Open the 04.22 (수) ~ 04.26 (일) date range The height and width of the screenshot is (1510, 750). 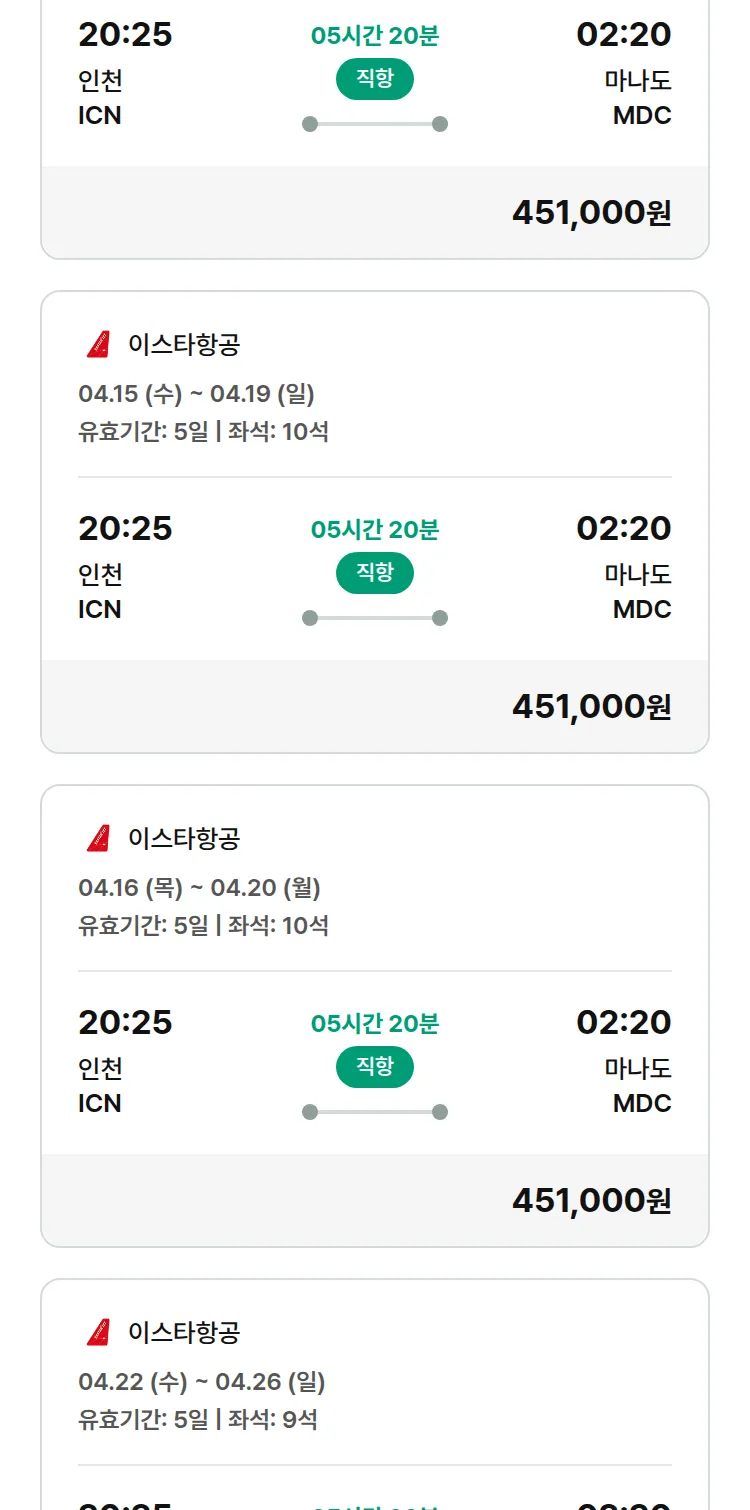point(201,1382)
